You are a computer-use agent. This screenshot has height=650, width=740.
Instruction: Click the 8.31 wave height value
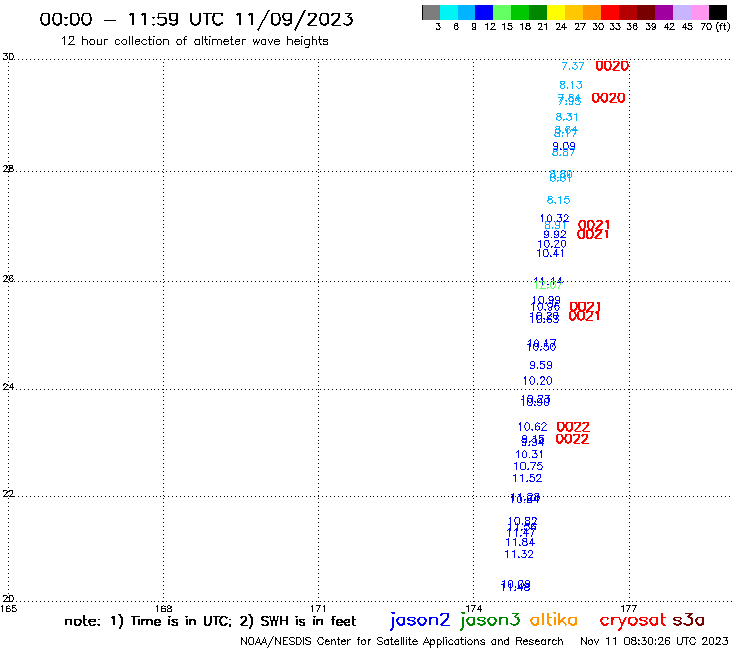(x=566, y=117)
